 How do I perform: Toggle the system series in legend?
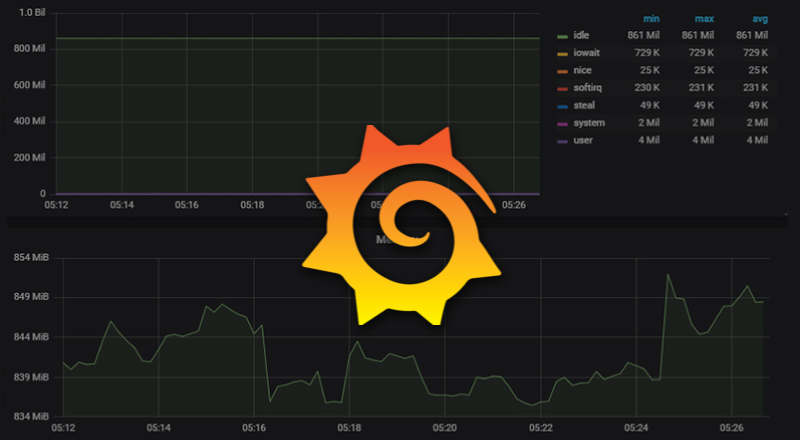(589, 123)
